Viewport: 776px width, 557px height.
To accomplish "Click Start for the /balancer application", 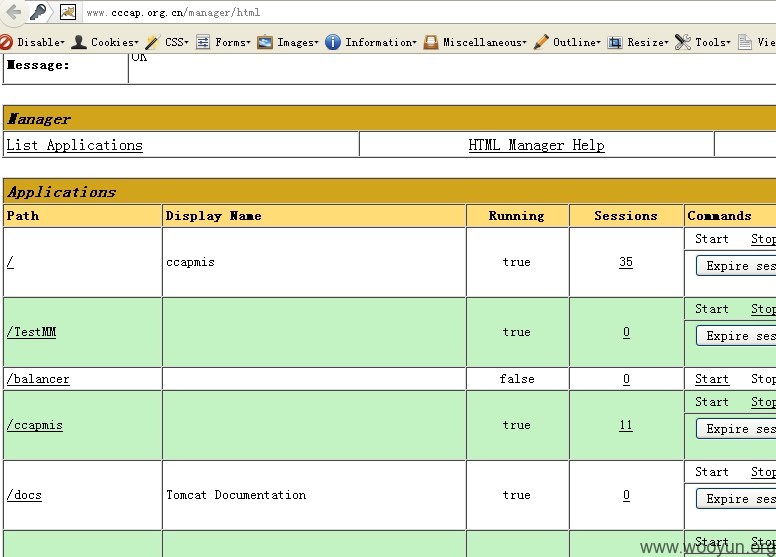I will [712, 379].
